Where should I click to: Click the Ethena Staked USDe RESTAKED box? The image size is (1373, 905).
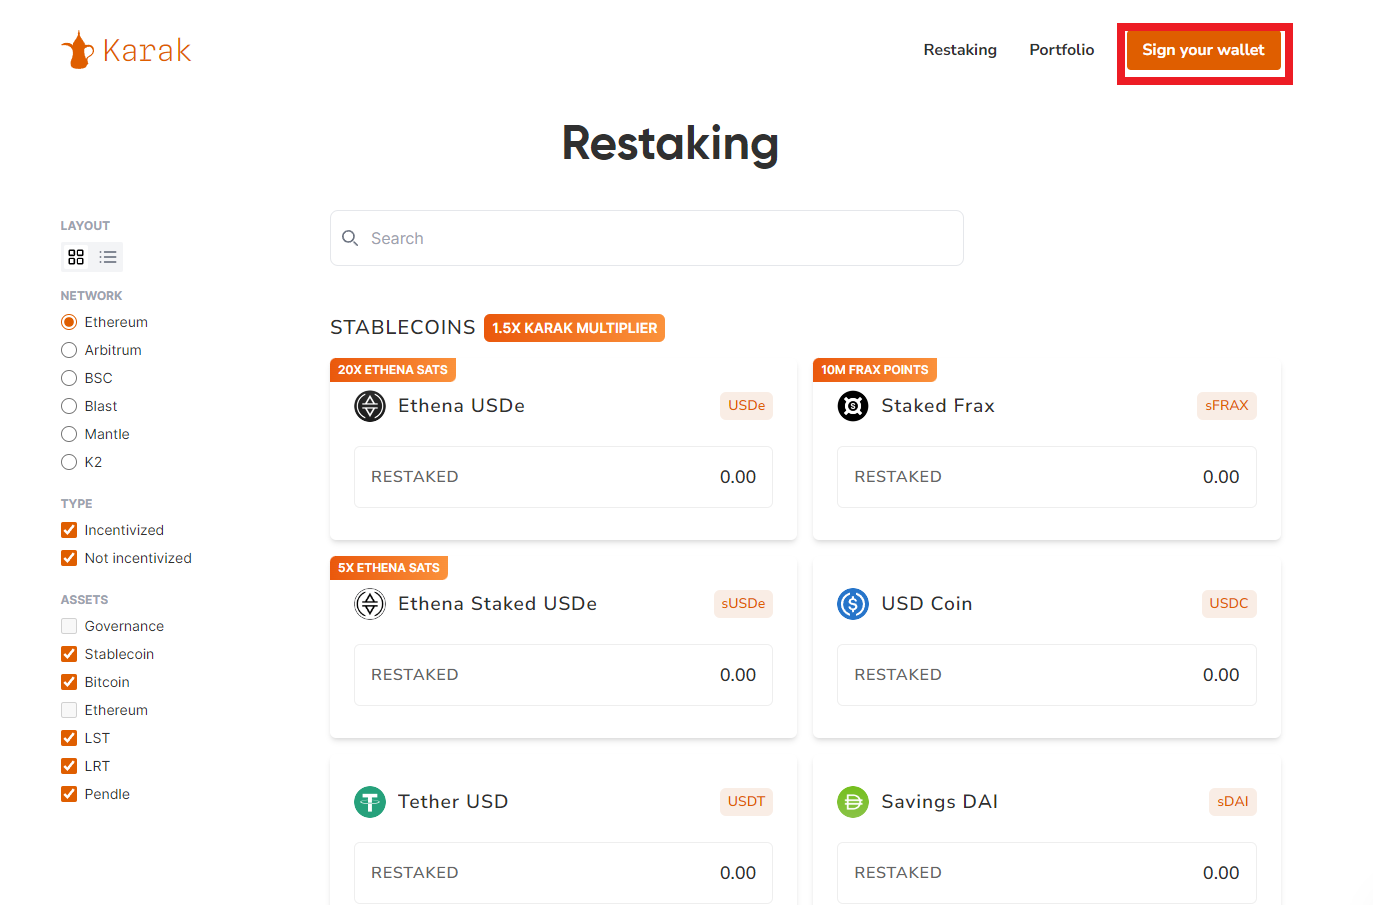click(563, 675)
